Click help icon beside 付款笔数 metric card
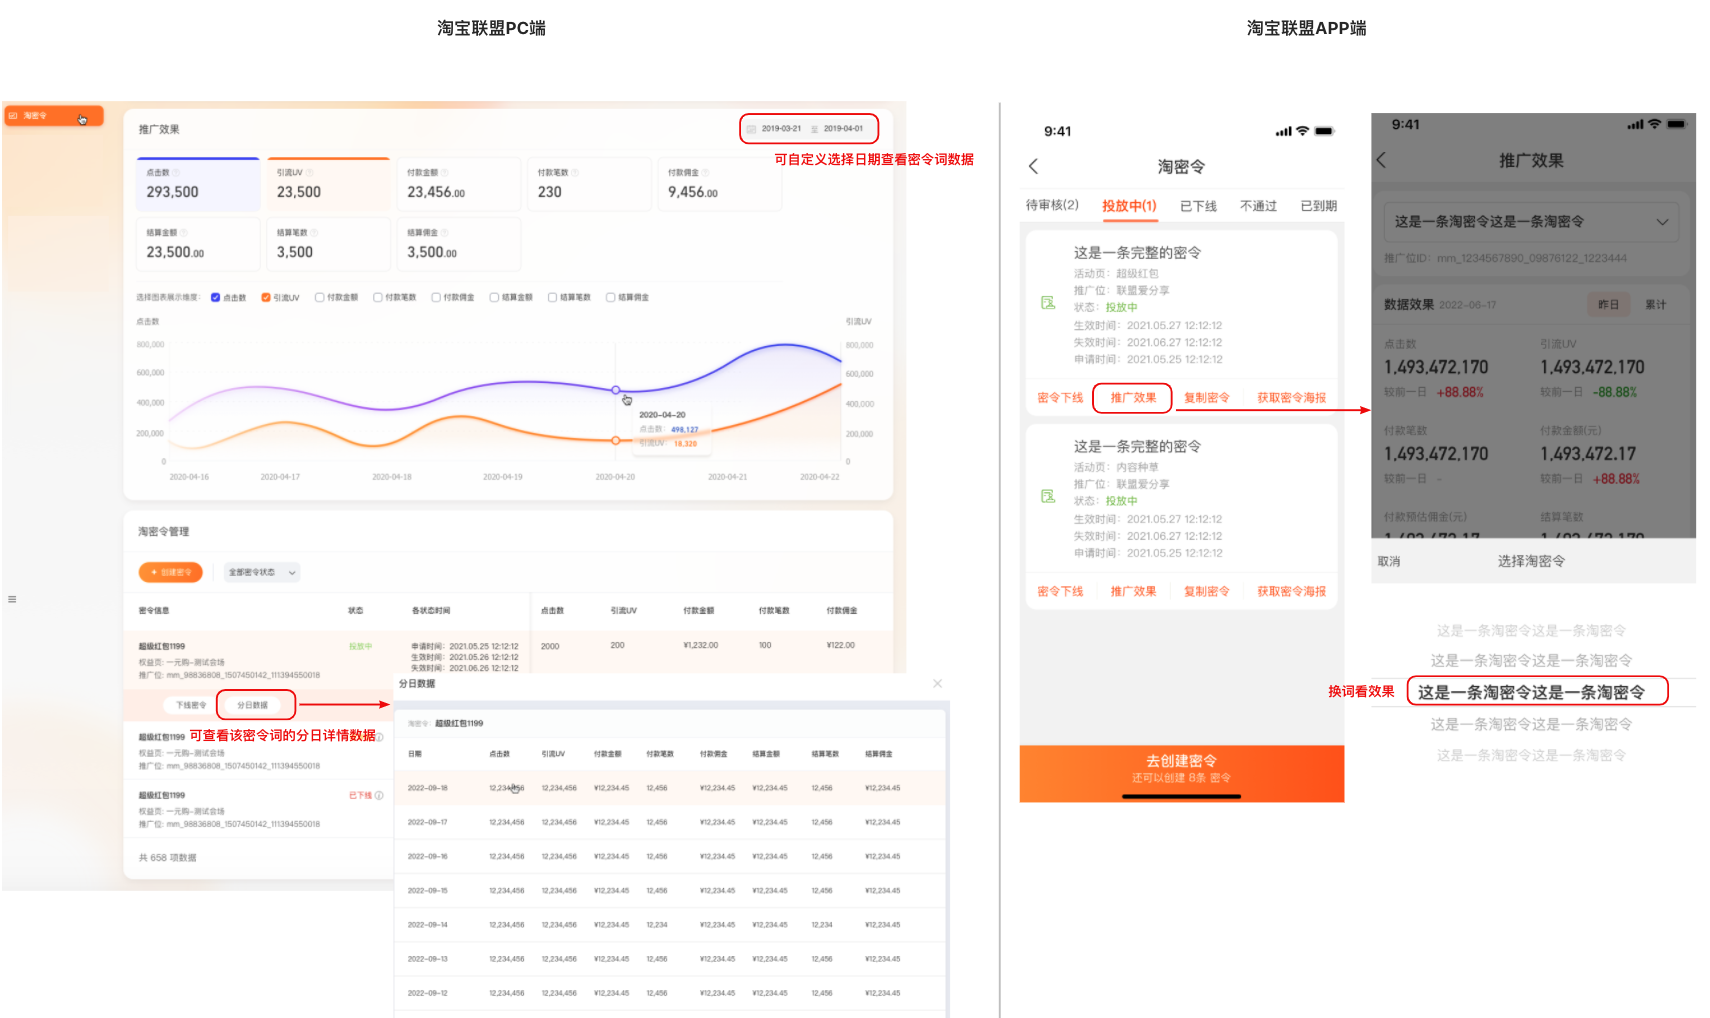 point(575,173)
